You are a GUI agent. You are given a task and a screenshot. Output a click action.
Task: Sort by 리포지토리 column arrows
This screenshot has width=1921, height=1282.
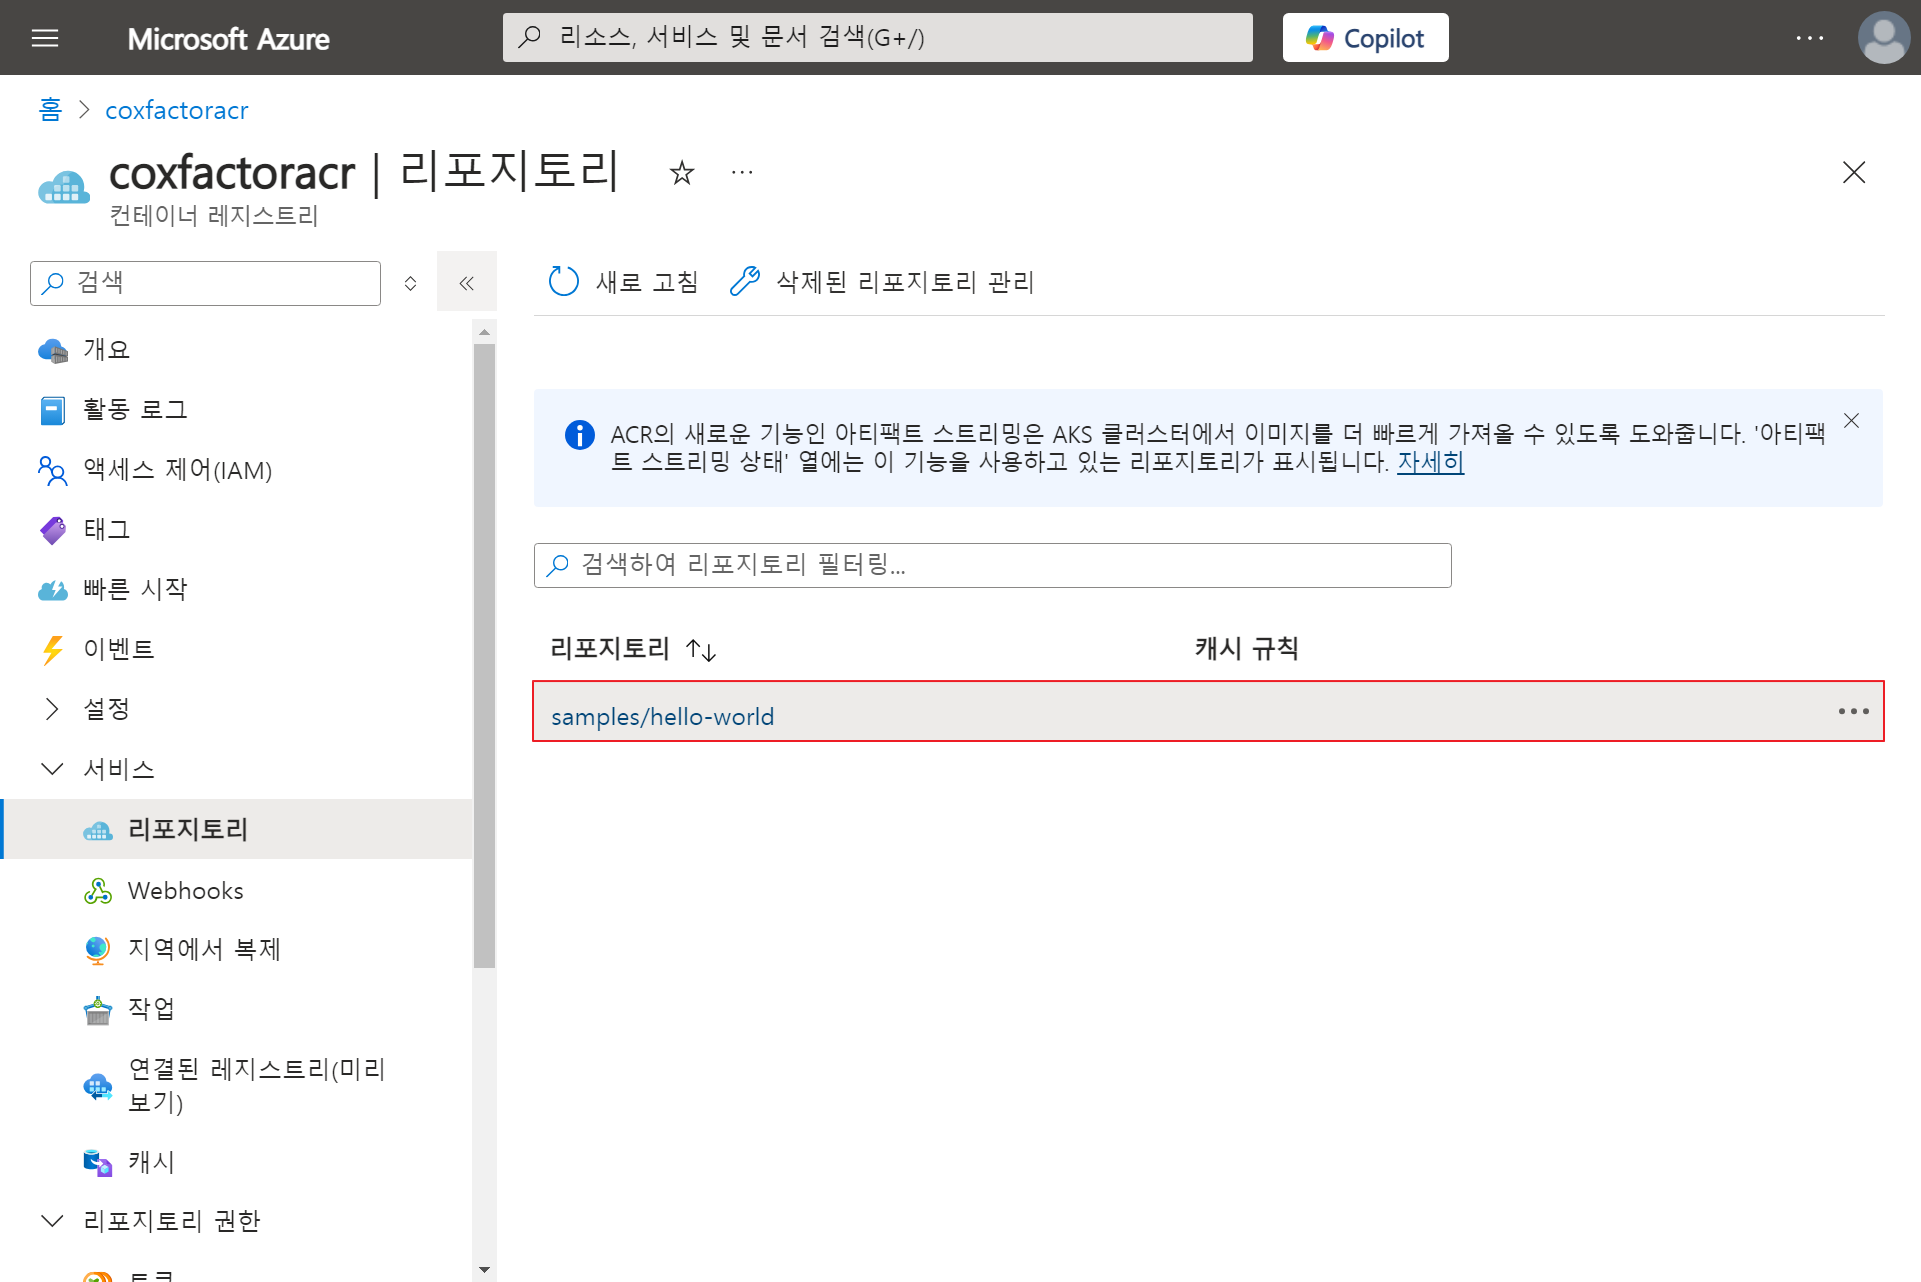(x=701, y=650)
